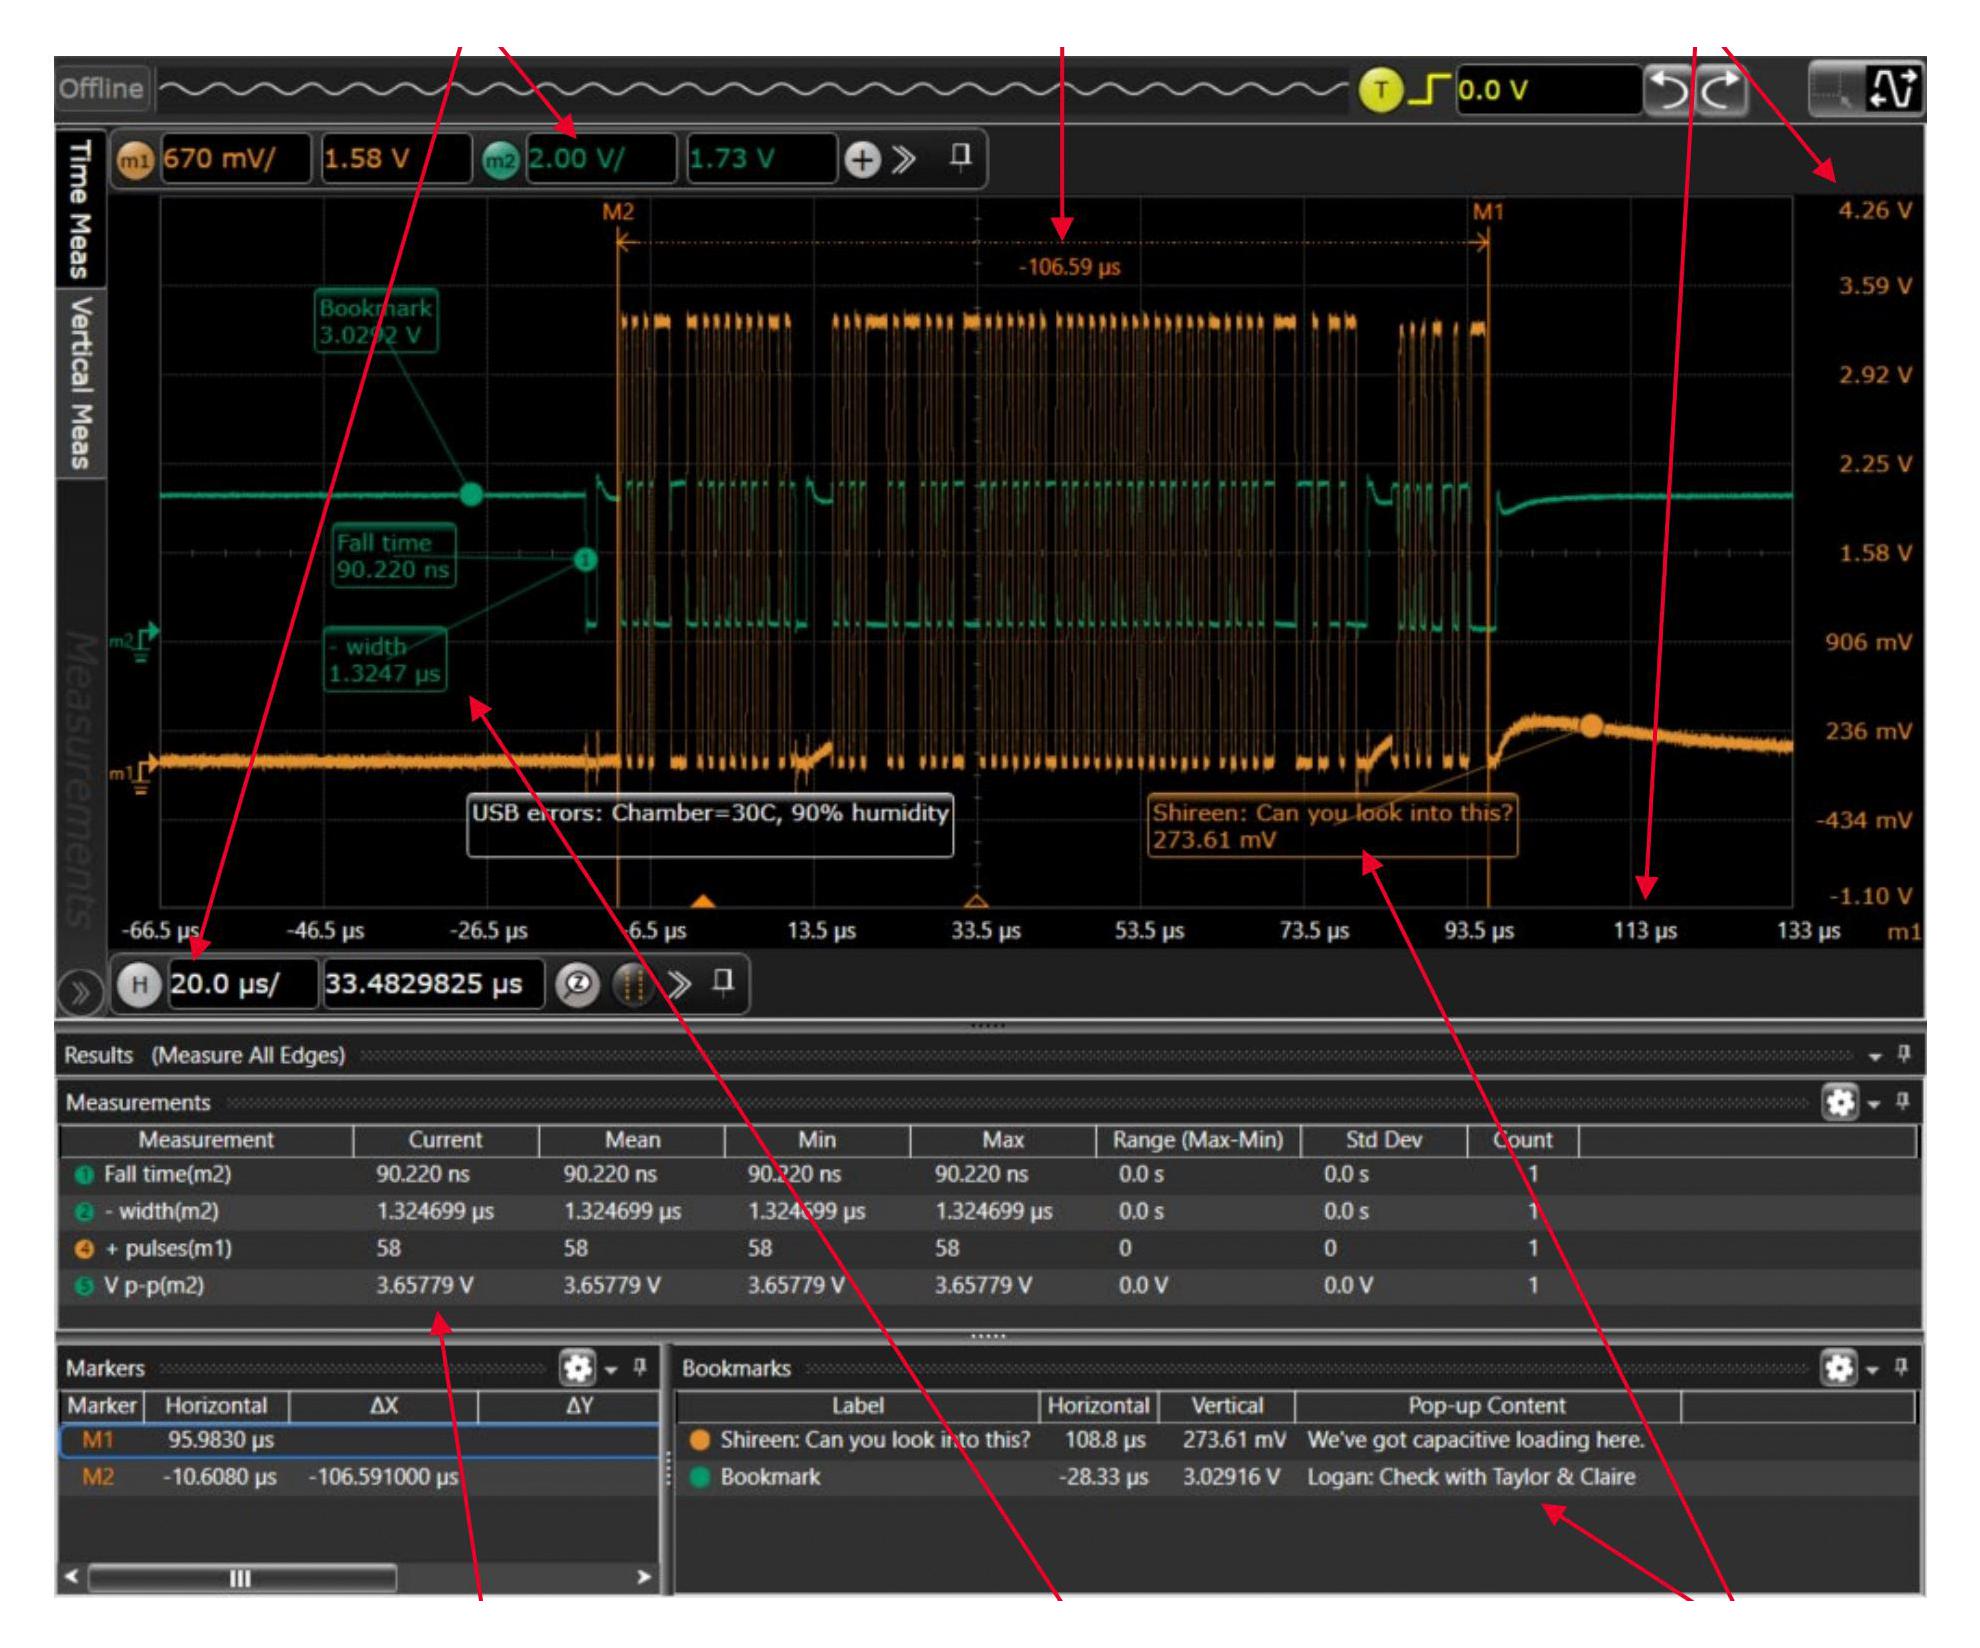Click the horizontal zoom magnifier icon
Image resolution: width=1980 pixels, height=1648 pixels.
(x=577, y=985)
